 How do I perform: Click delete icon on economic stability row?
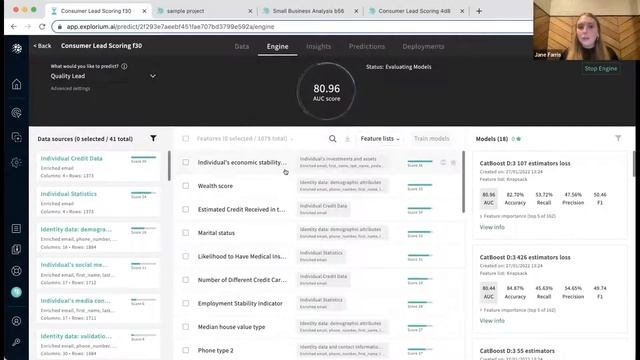click(x=453, y=163)
